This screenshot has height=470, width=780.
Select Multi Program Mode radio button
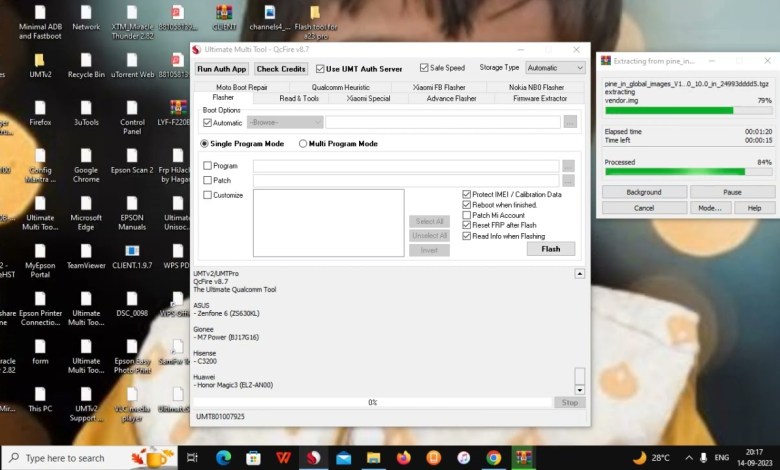click(x=303, y=144)
